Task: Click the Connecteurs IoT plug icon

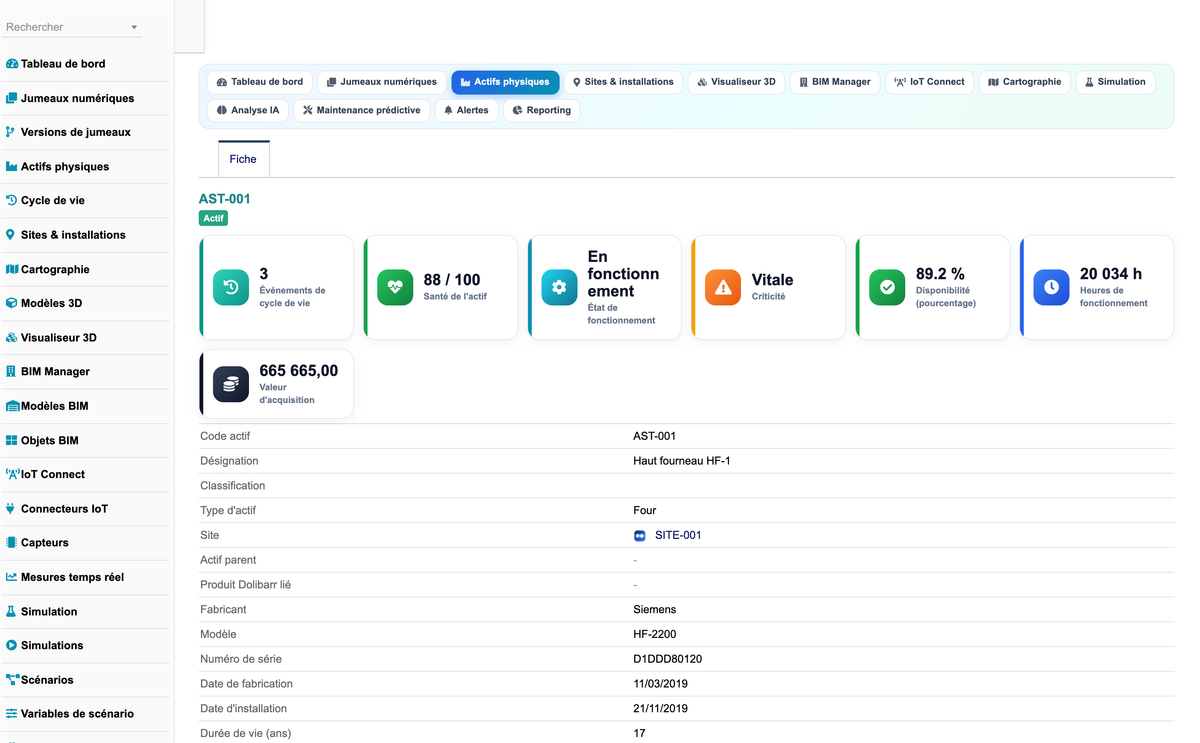Action: point(11,508)
